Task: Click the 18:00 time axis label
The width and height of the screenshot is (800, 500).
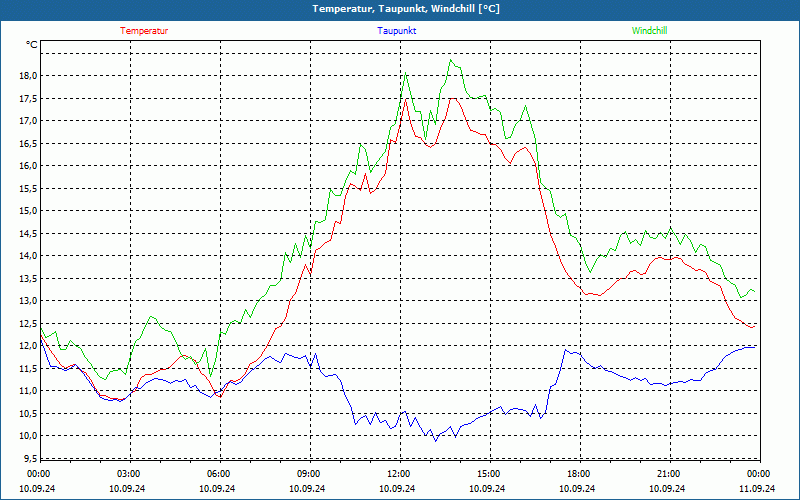Action: pos(578,474)
